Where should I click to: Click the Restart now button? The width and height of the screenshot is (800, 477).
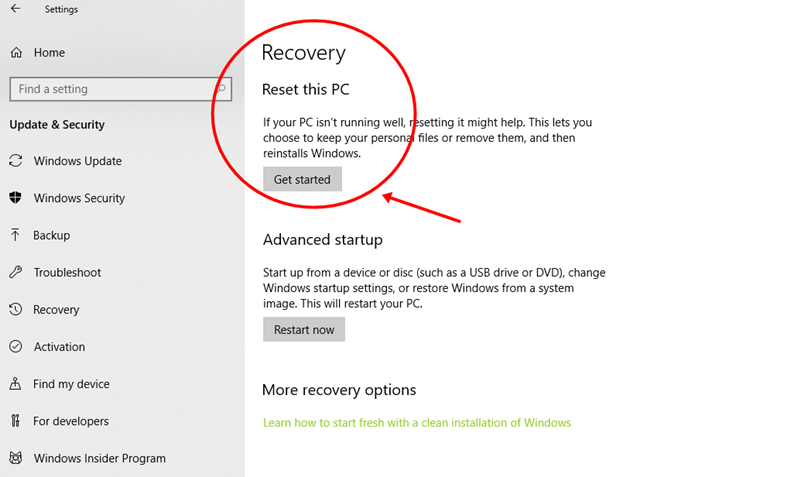click(304, 330)
